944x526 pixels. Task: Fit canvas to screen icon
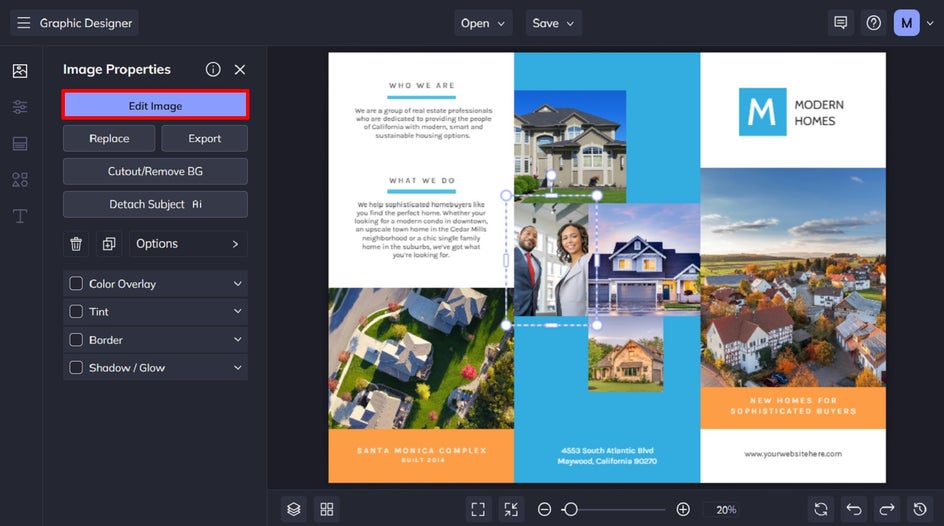pyautogui.click(x=478, y=509)
